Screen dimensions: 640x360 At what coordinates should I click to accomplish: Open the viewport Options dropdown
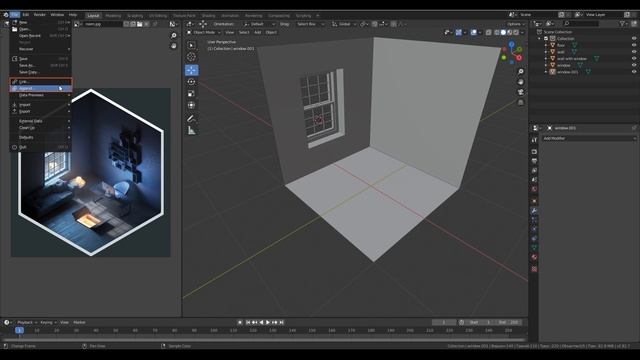tap(516, 24)
